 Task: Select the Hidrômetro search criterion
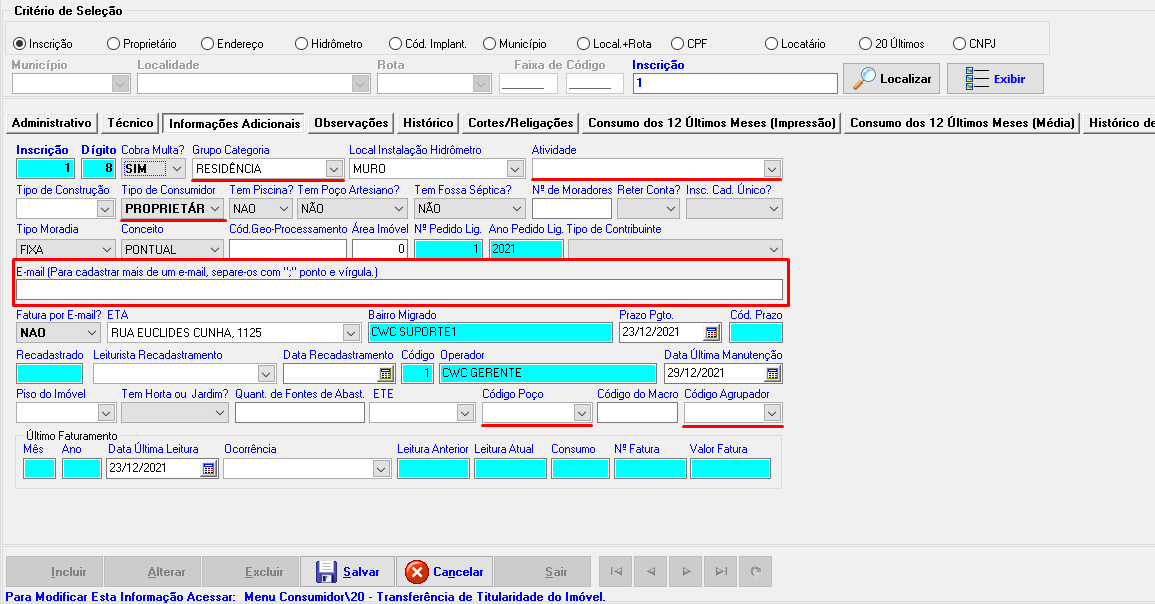coord(302,44)
